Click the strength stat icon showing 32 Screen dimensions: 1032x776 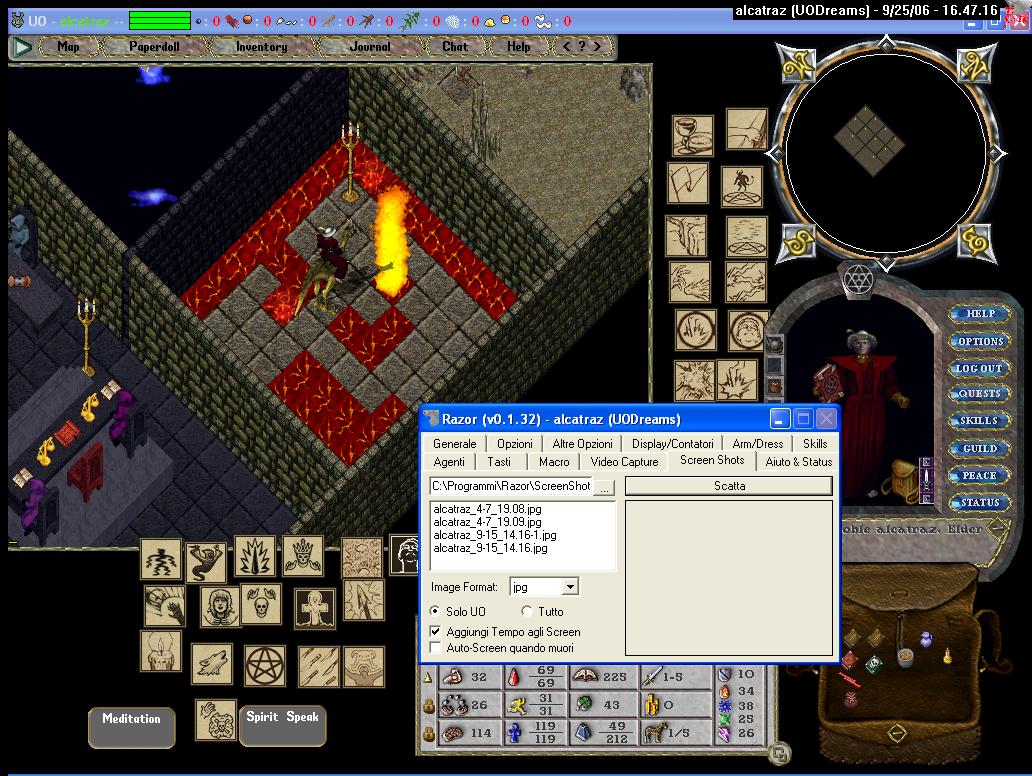[x=452, y=677]
